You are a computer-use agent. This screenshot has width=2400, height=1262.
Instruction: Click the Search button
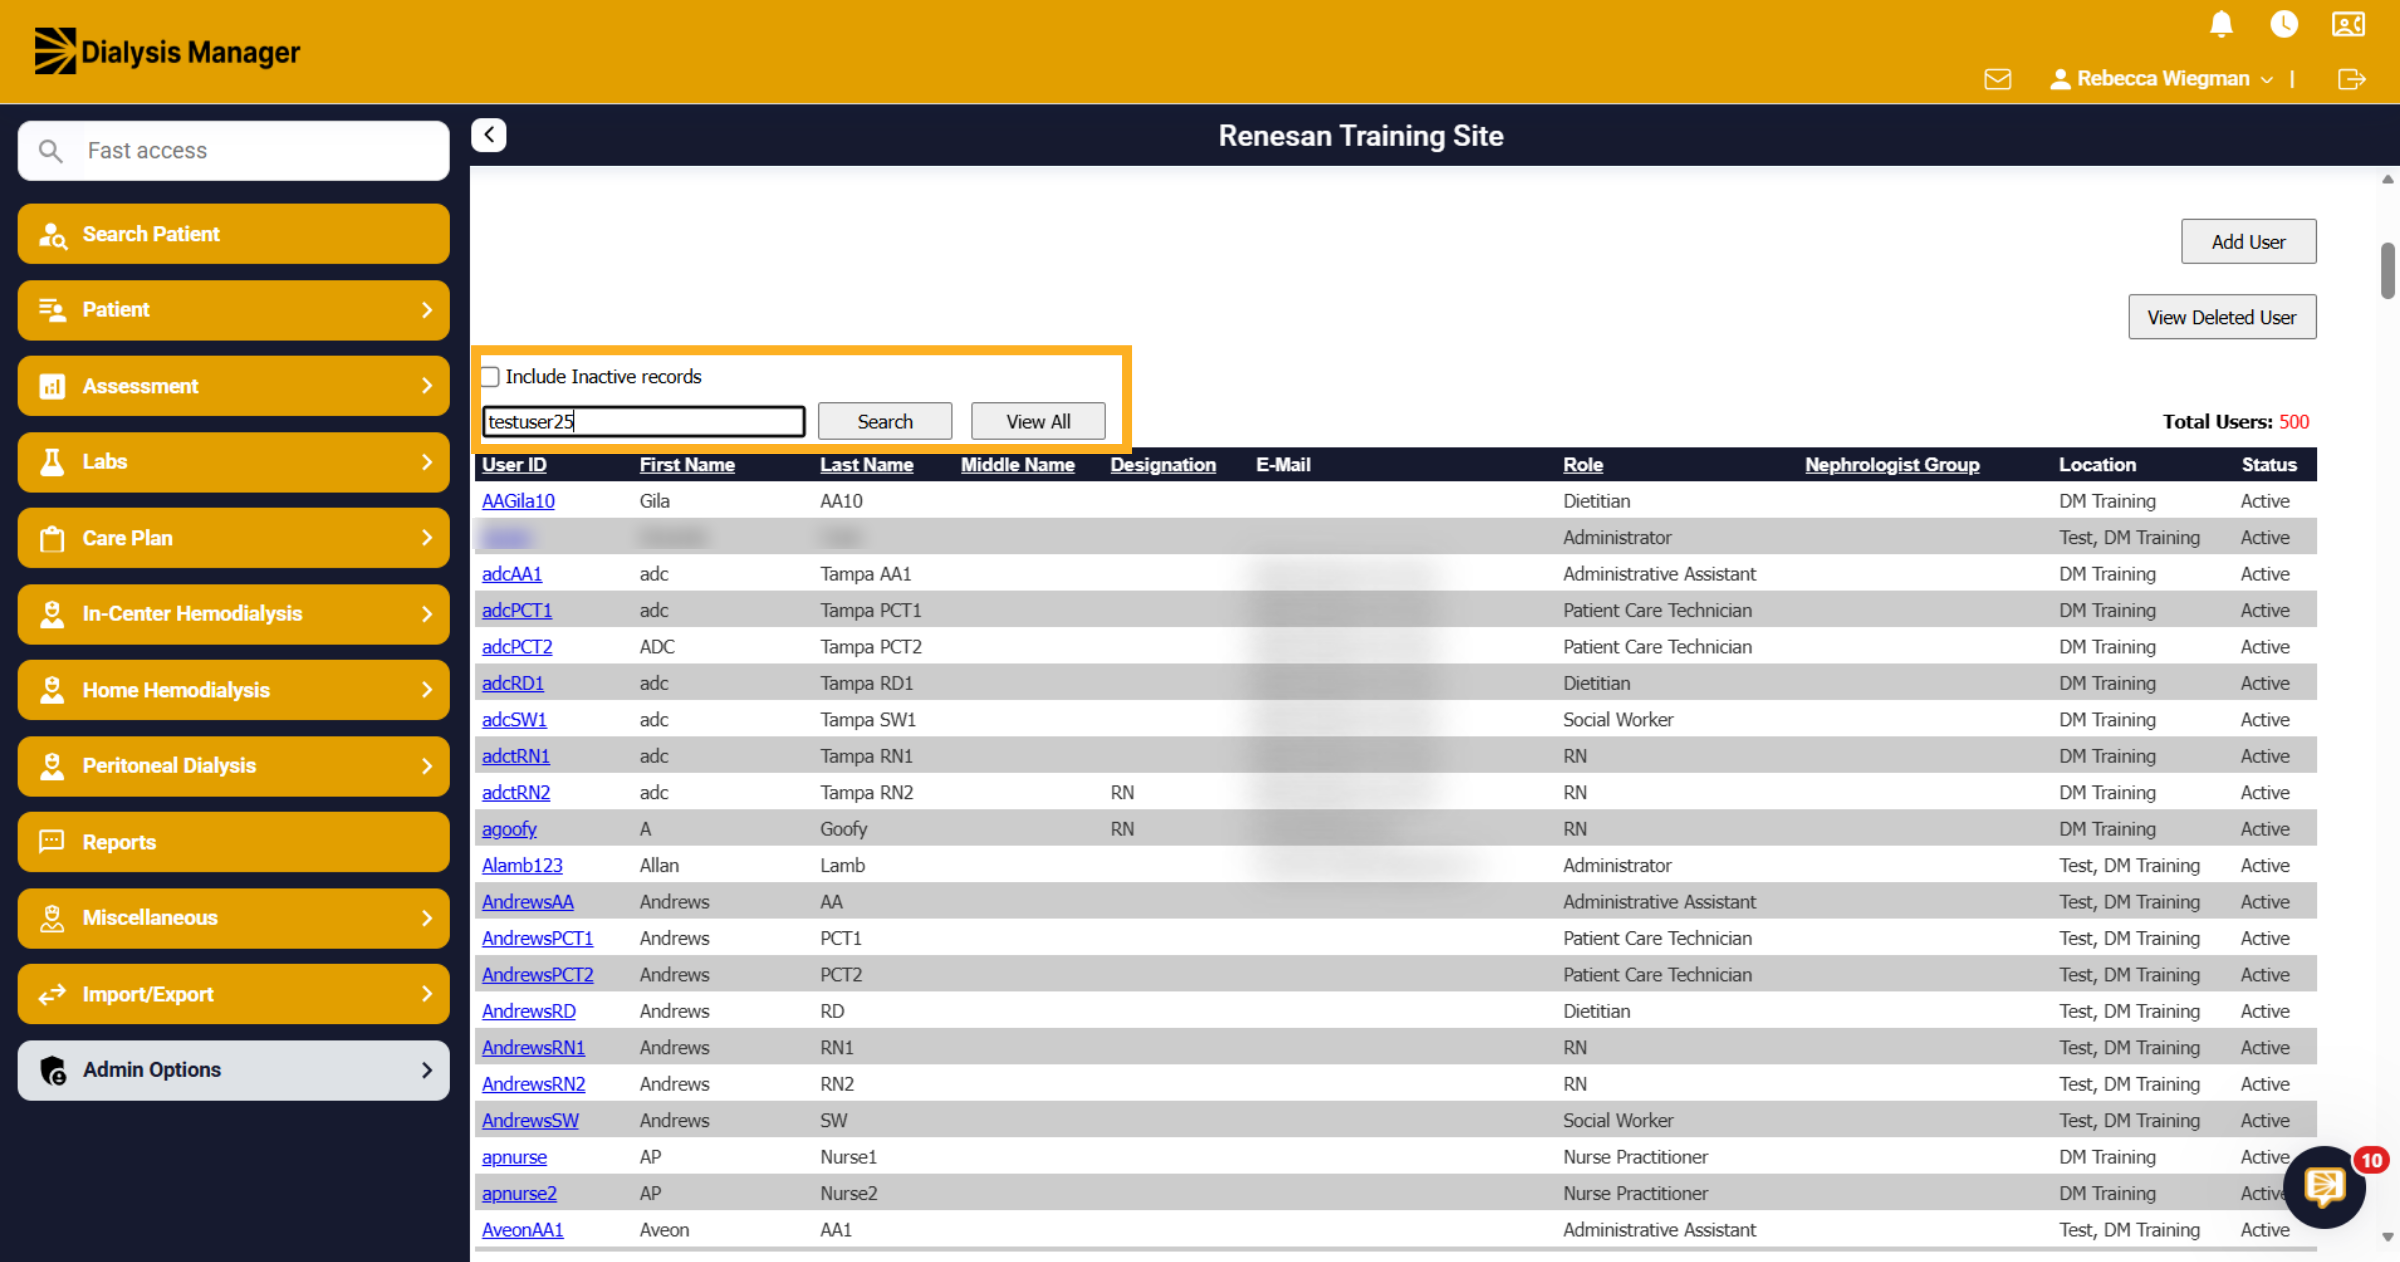[x=885, y=422]
